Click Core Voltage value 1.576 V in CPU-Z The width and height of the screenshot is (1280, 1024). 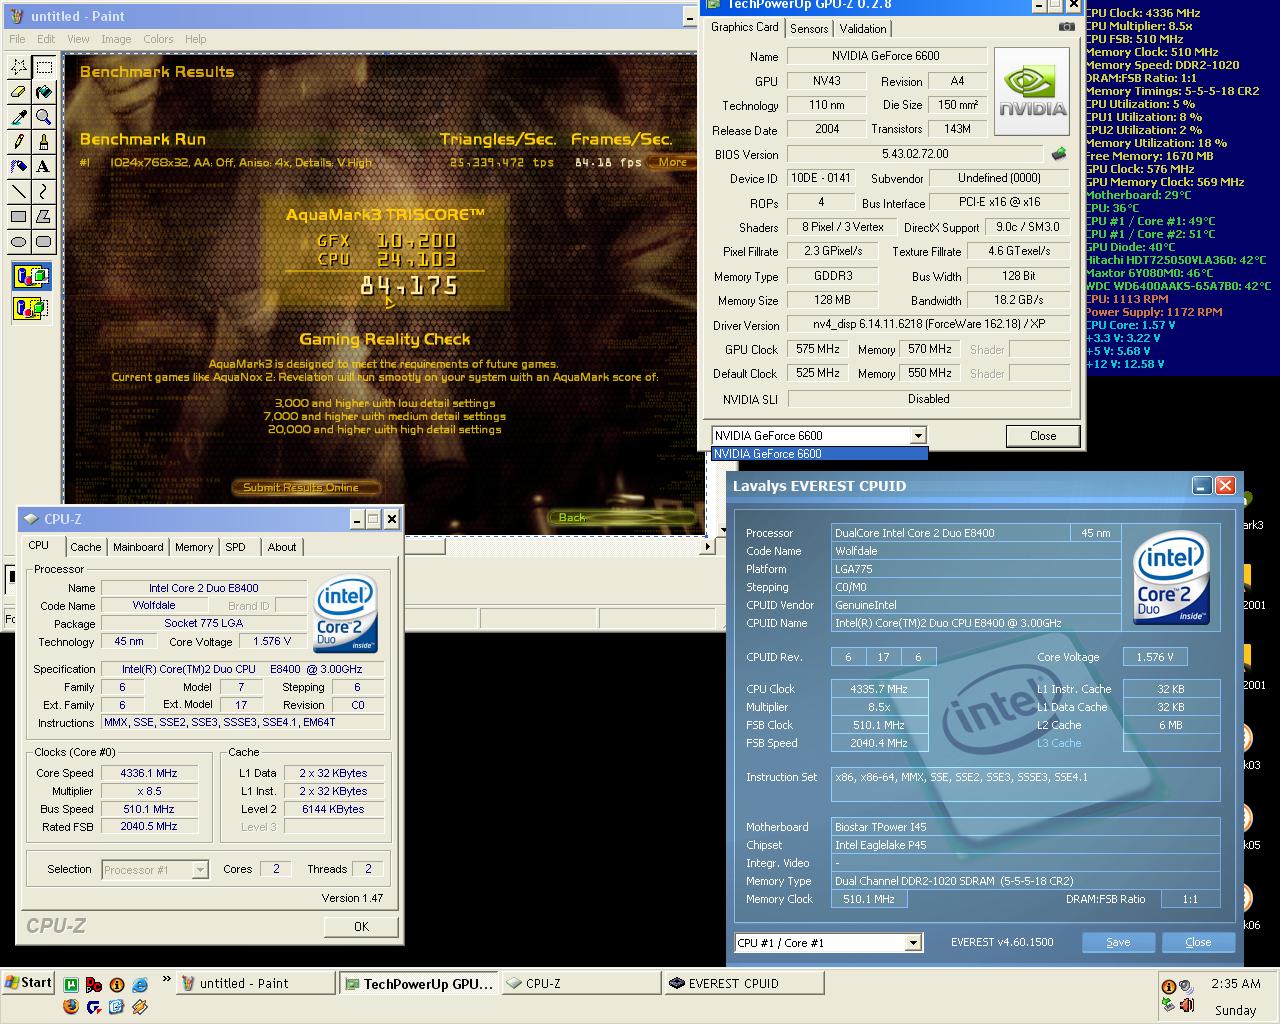coord(272,642)
